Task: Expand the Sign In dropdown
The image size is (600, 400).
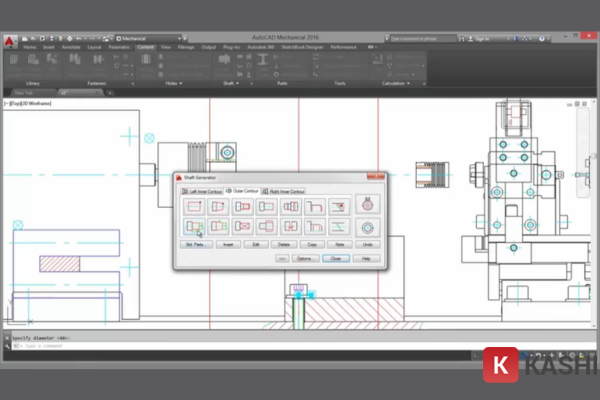Action: (x=508, y=39)
